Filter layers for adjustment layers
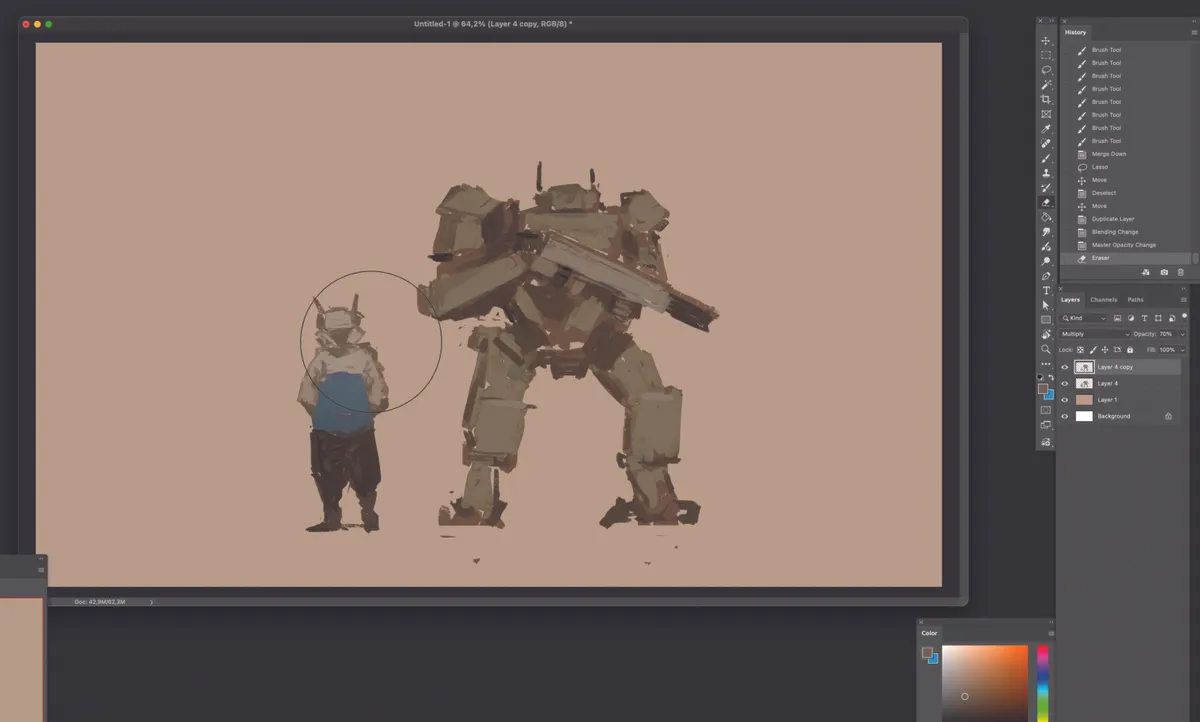Screen dimensions: 1200x722 click(x=1130, y=318)
